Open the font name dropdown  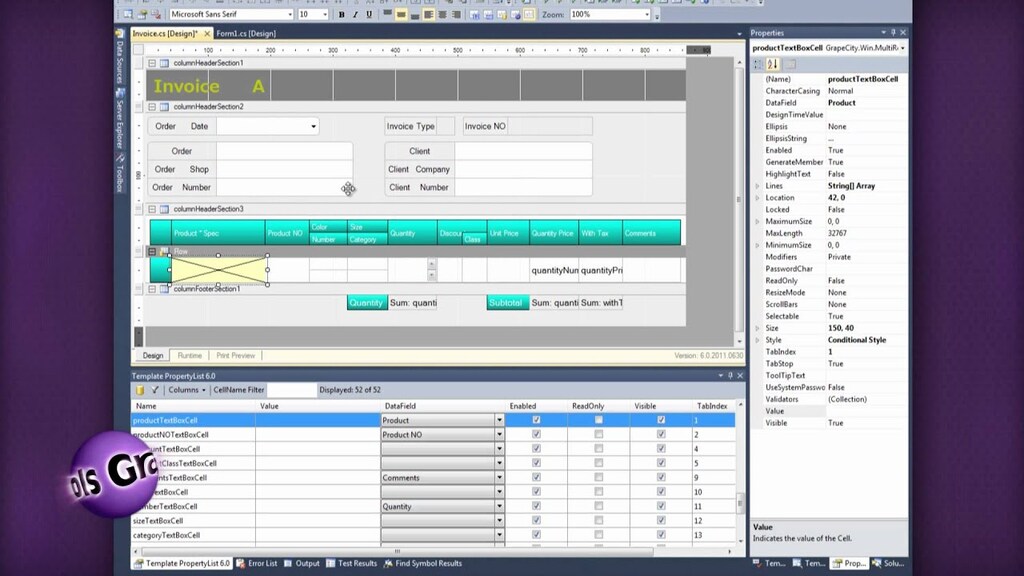pos(290,15)
